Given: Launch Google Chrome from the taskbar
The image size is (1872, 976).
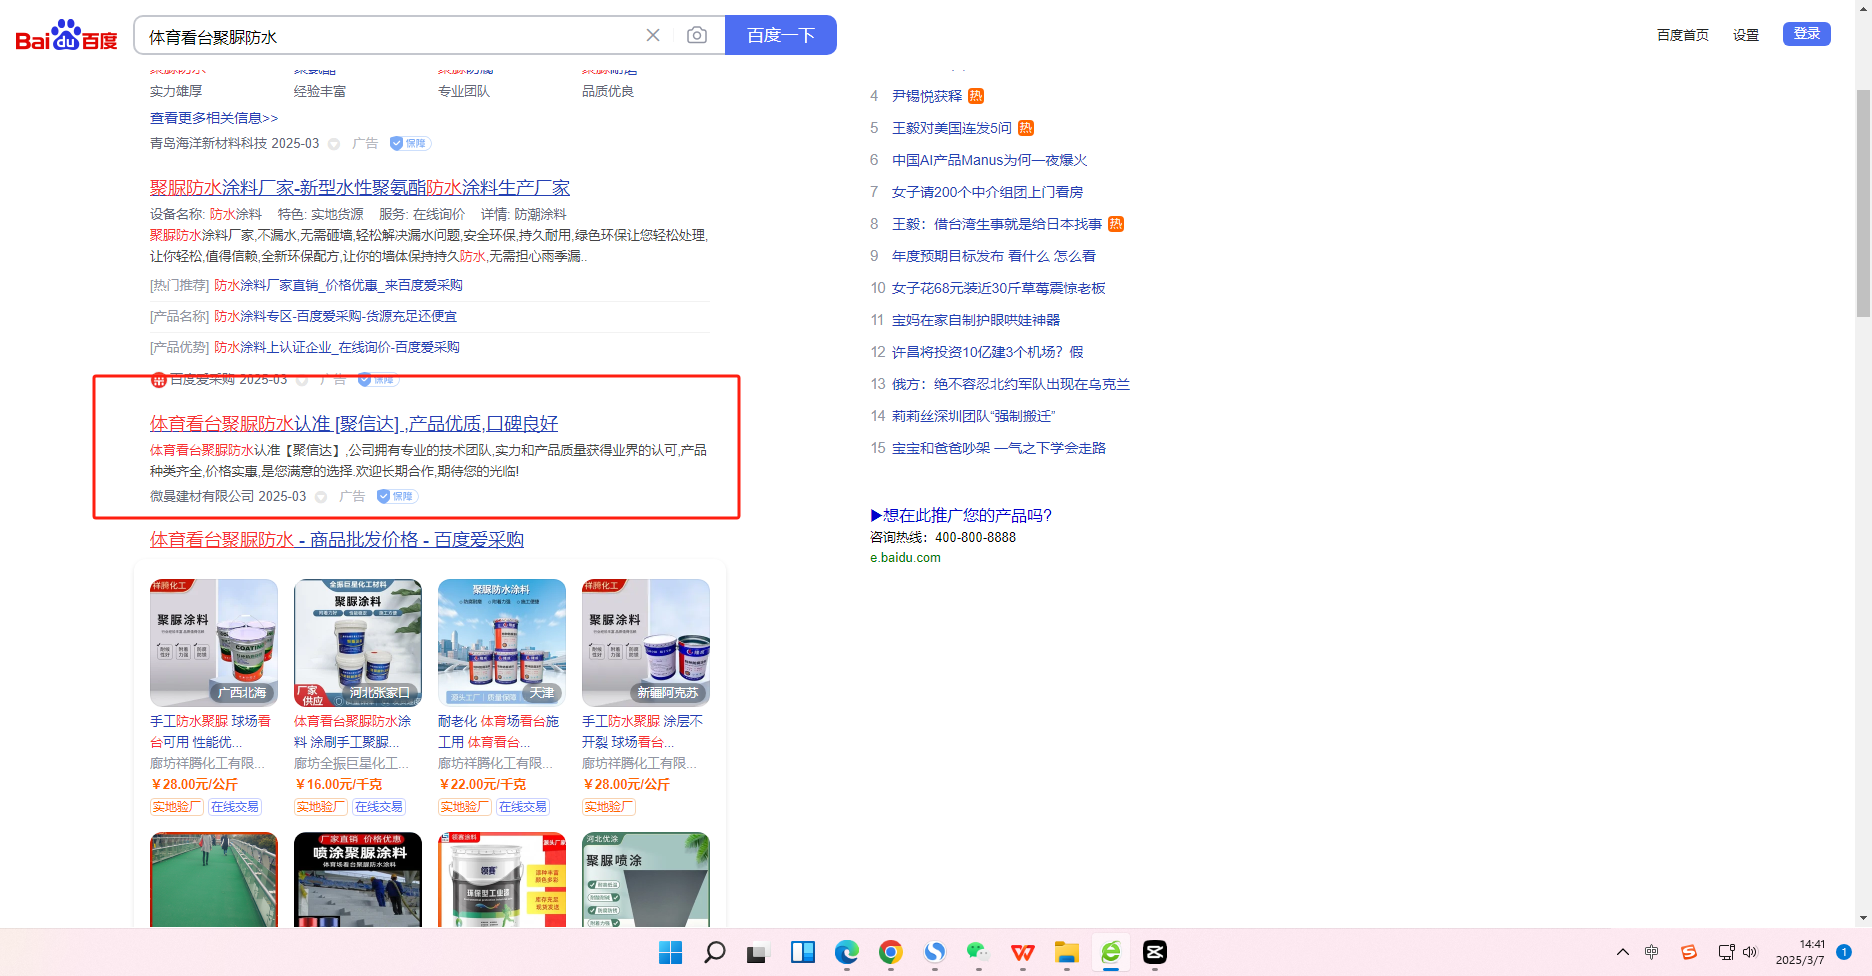Looking at the screenshot, I should point(891,952).
